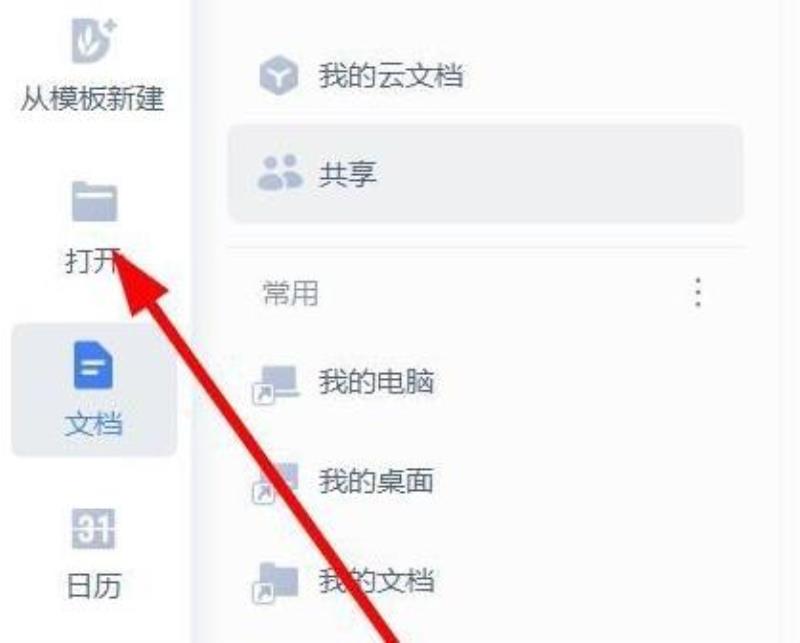Click the people icon beside 共享
The image size is (800, 643).
[x=280, y=173]
